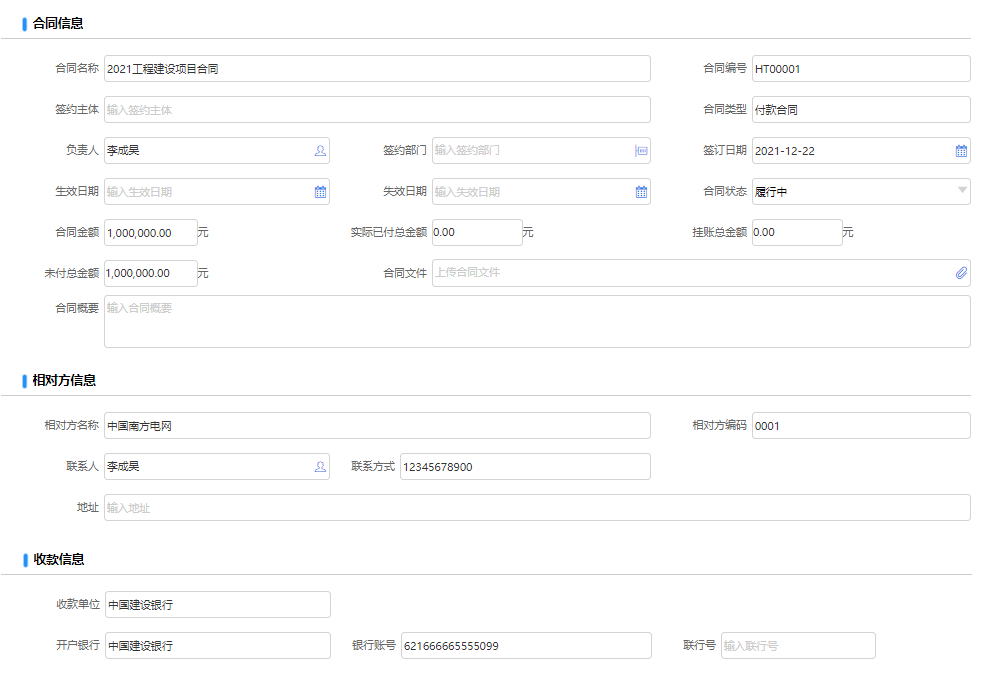The width and height of the screenshot is (993, 675).
Task: Expand the 合同状态 dropdown arrow
Action: [x=962, y=190]
